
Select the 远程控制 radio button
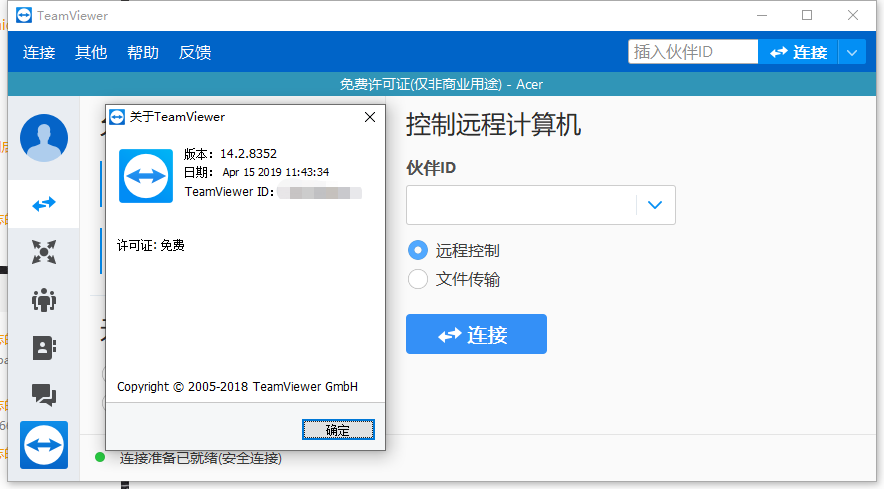coord(418,250)
